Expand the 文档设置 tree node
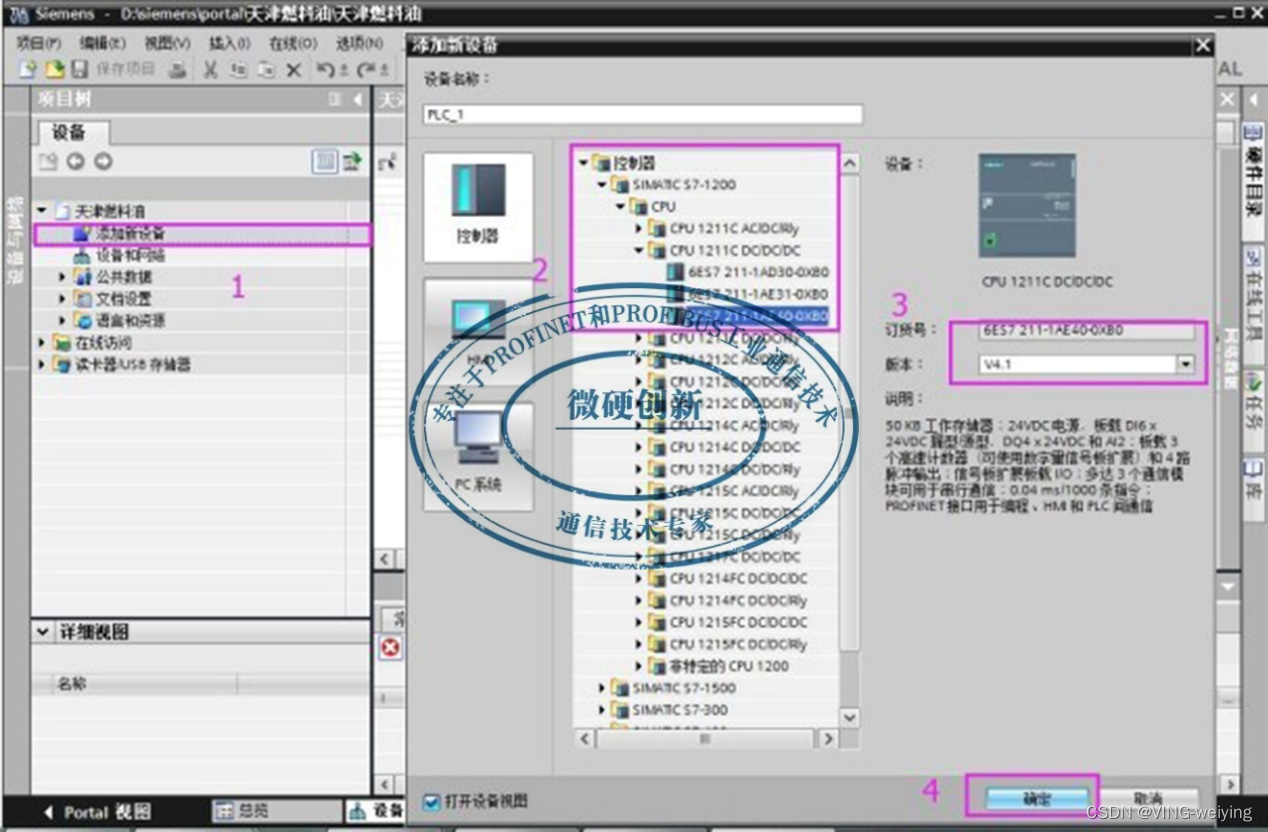The width and height of the screenshot is (1268, 832). point(62,299)
